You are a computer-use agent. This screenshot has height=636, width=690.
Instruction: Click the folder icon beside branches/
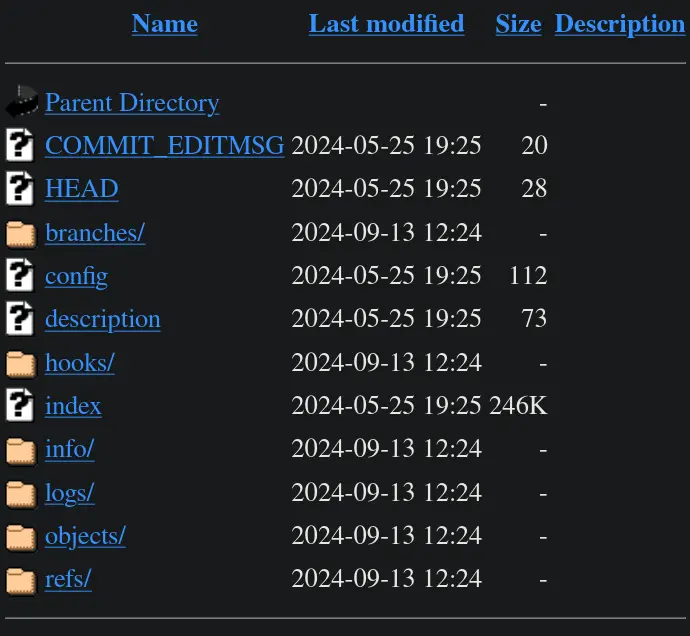20,233
